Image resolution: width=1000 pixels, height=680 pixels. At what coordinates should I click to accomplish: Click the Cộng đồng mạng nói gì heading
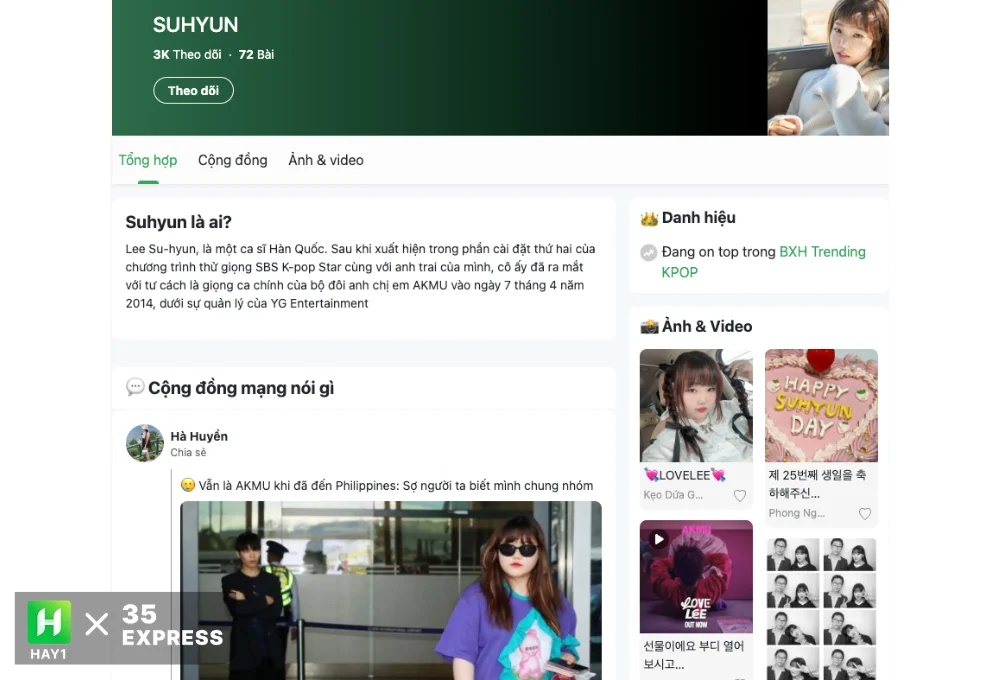[241, 388]
